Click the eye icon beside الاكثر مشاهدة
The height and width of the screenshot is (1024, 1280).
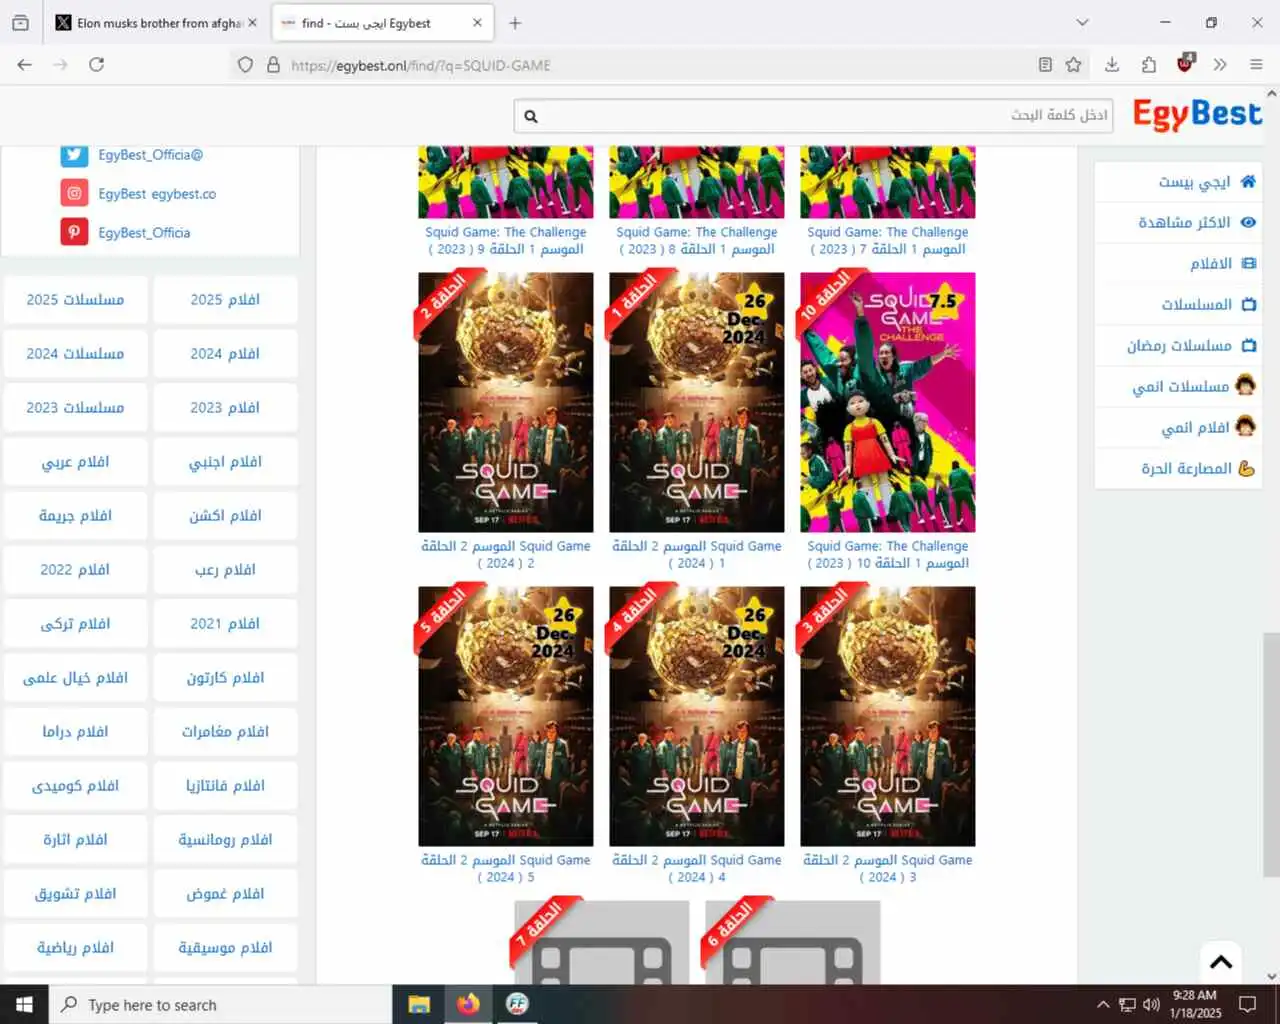(x=1248, y=222)
